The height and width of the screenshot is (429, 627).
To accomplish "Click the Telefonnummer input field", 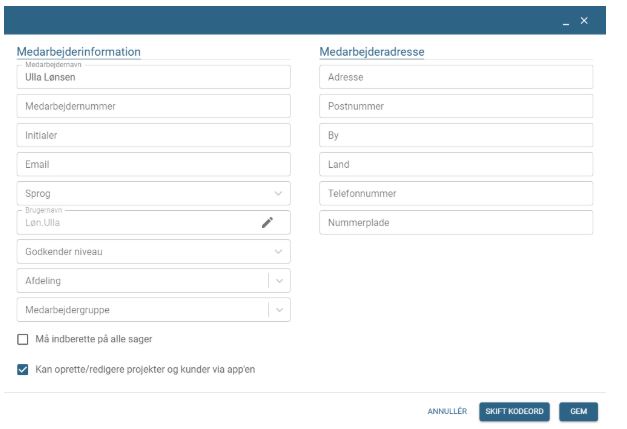I will (456, 193).
